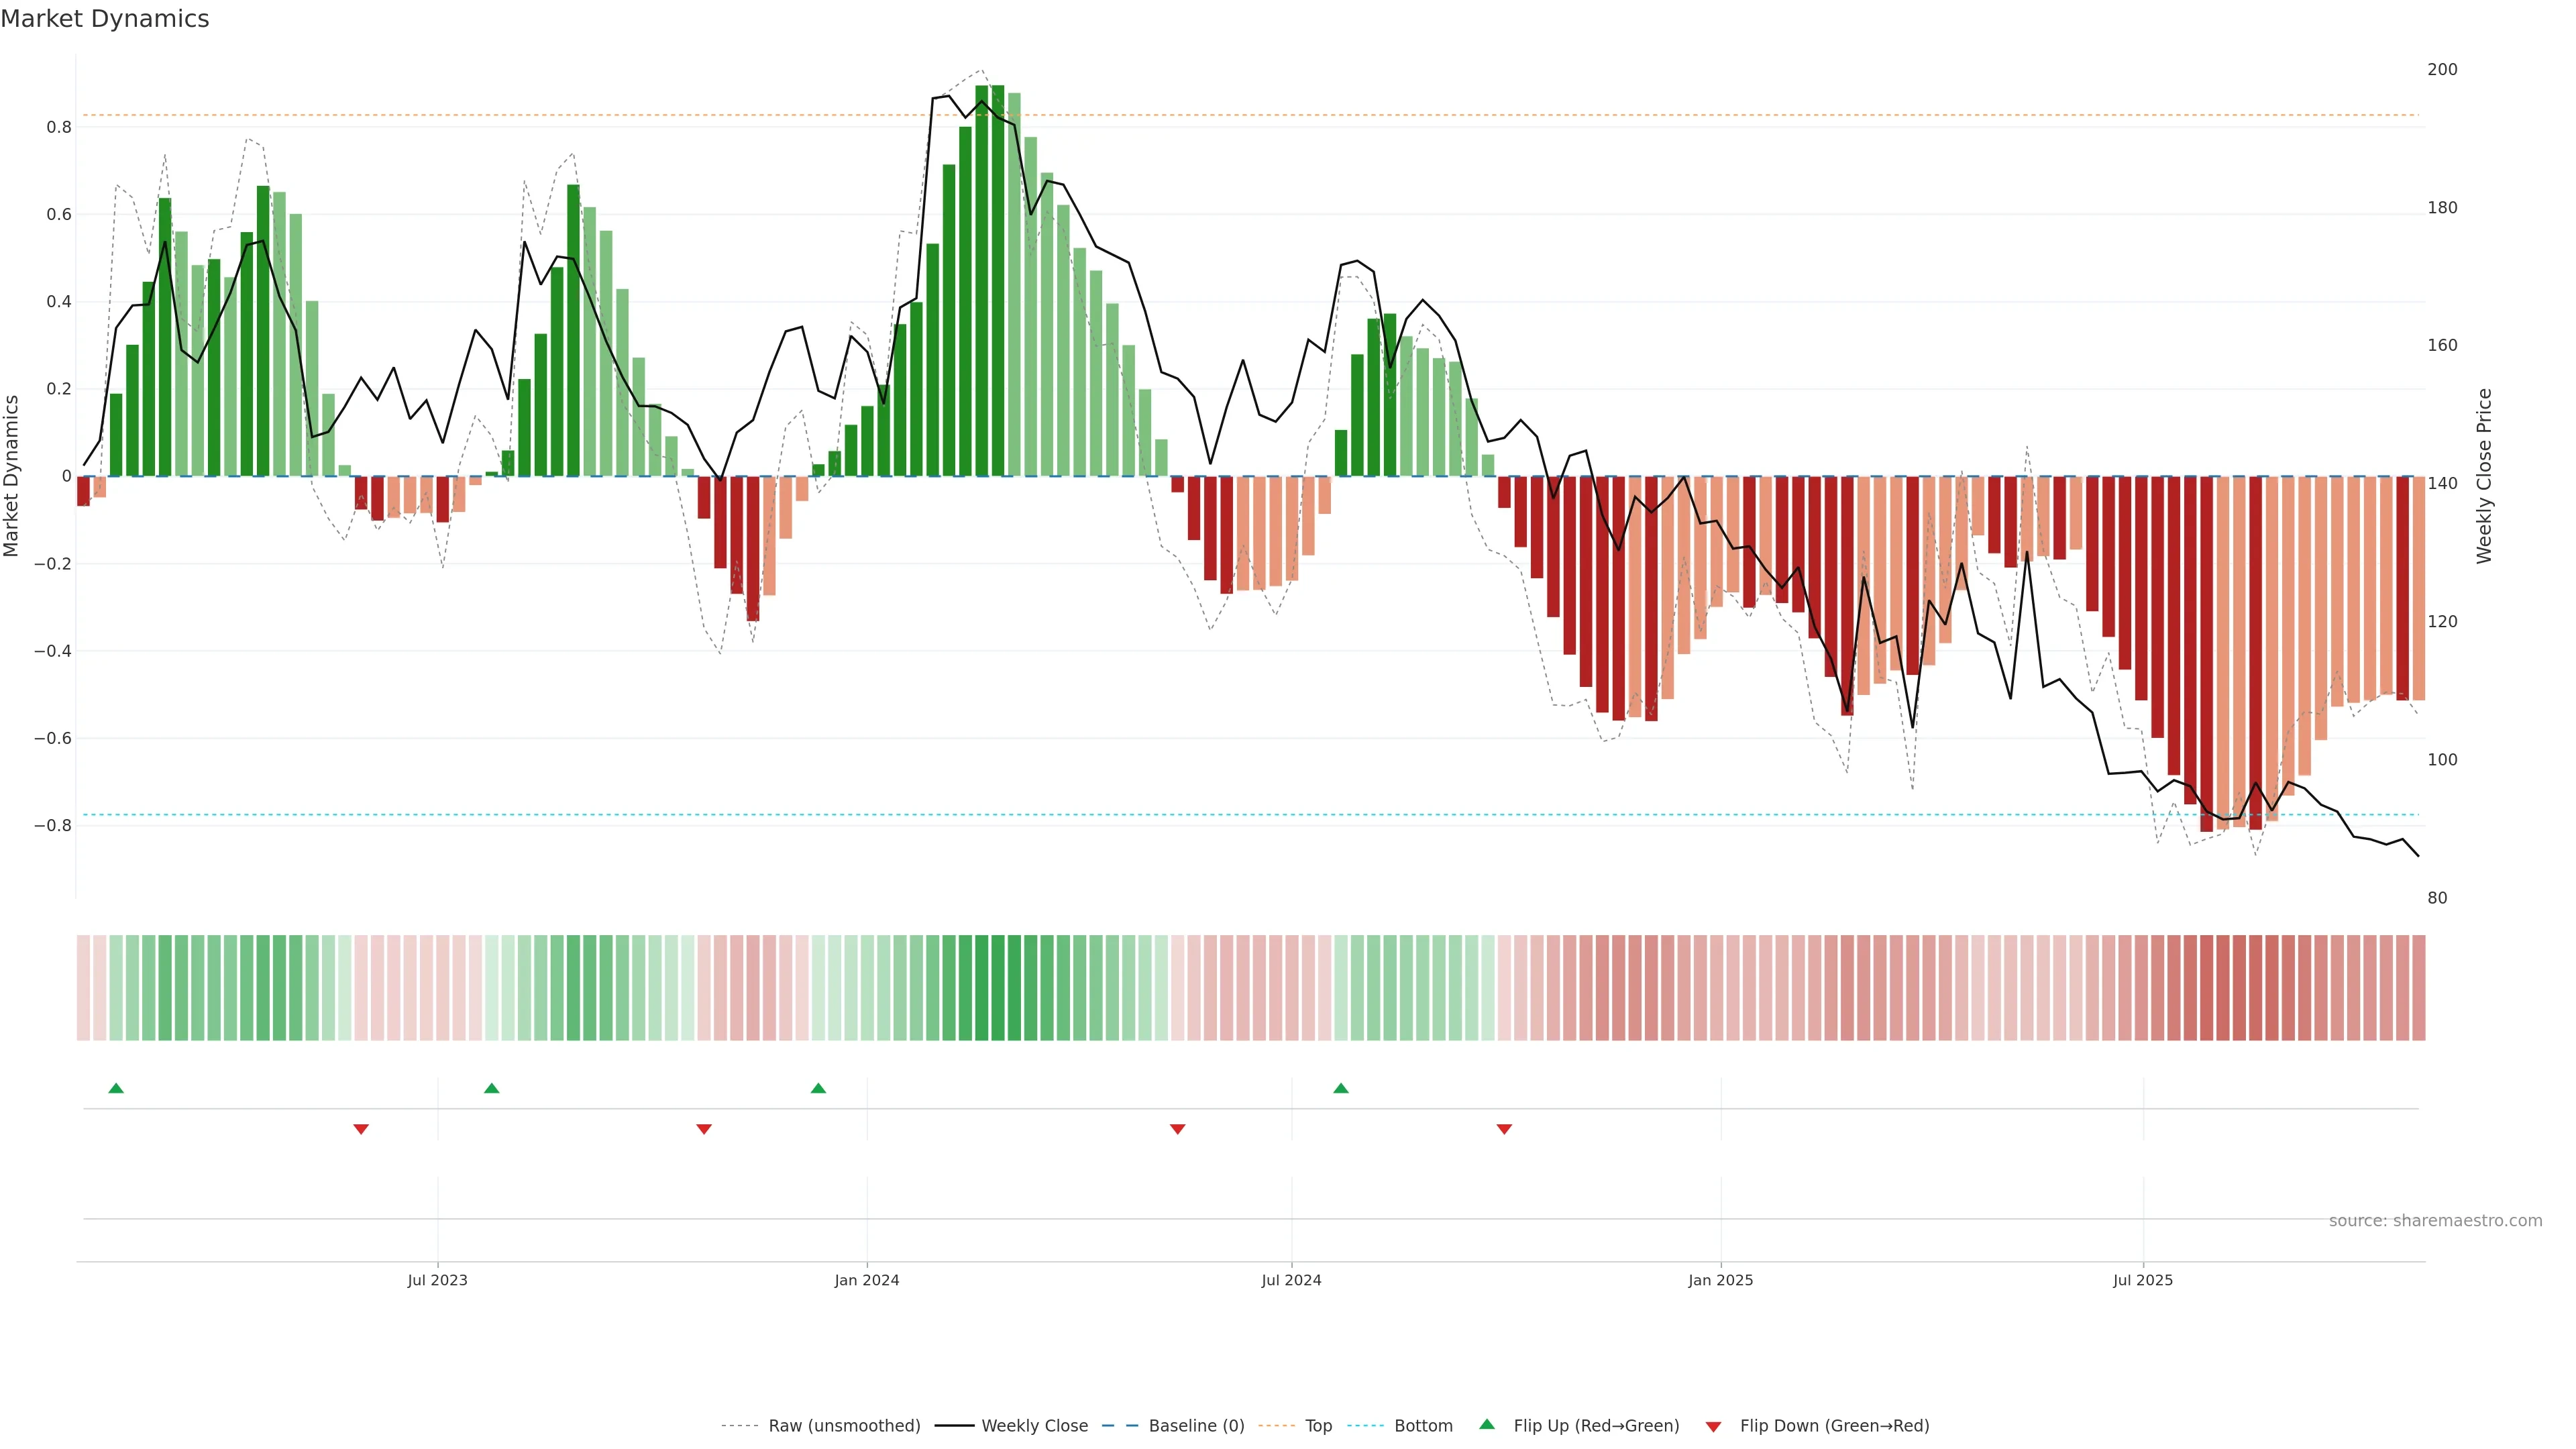Click the Jul 2025 x-axis label
2576x1449 pixels.
pyautogui.click(x=2142, y=1280)
